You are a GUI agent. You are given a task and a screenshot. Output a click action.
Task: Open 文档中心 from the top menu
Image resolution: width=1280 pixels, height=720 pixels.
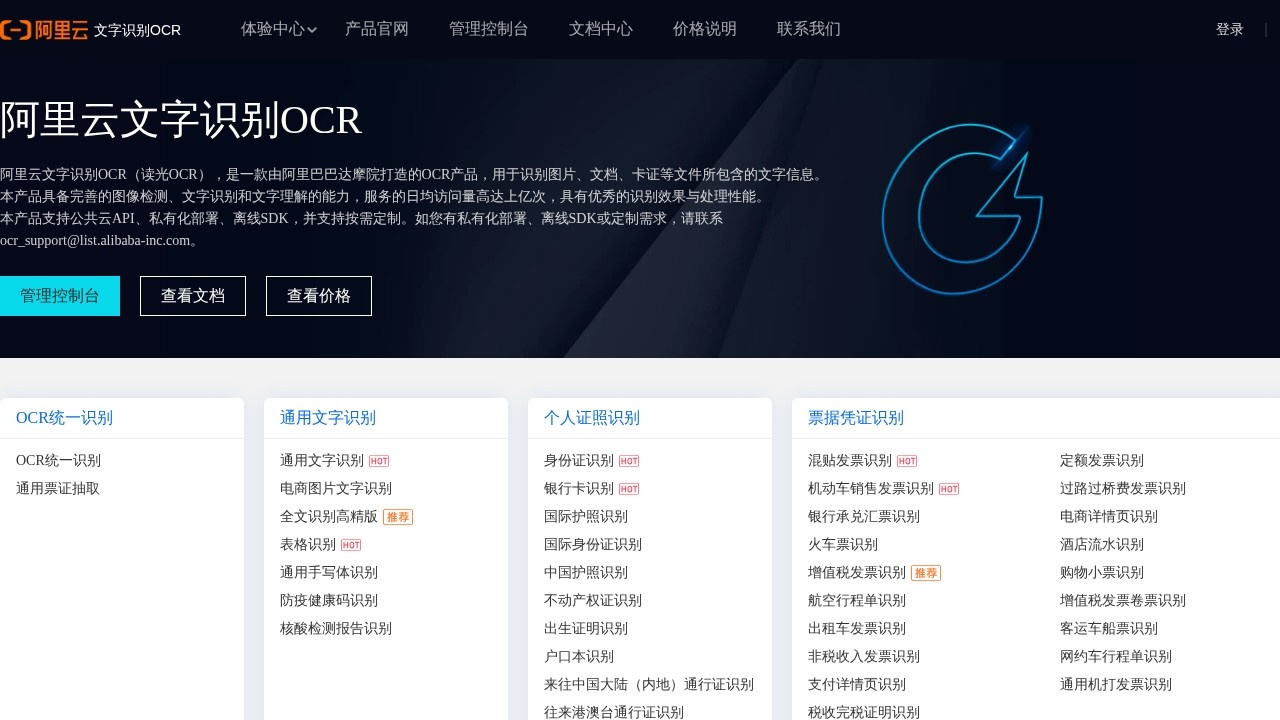pyautogui.click(x=601, y=29)
